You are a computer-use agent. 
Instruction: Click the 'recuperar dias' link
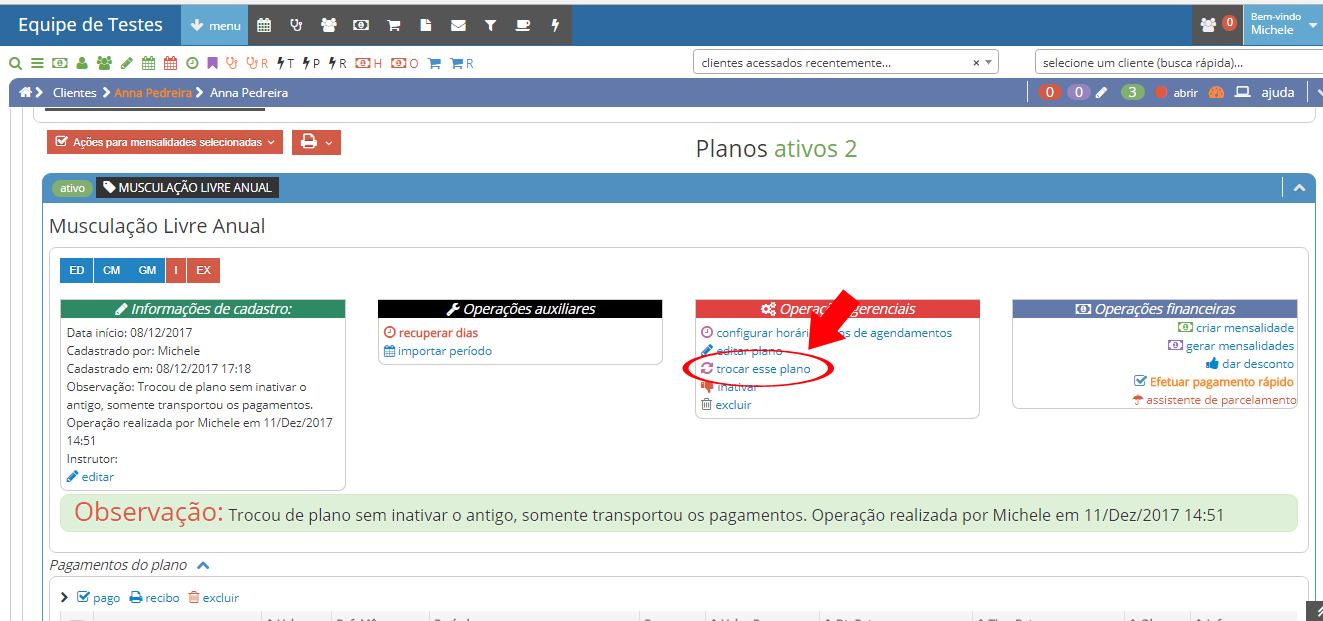pyautogui.click(x=437, y=333)
